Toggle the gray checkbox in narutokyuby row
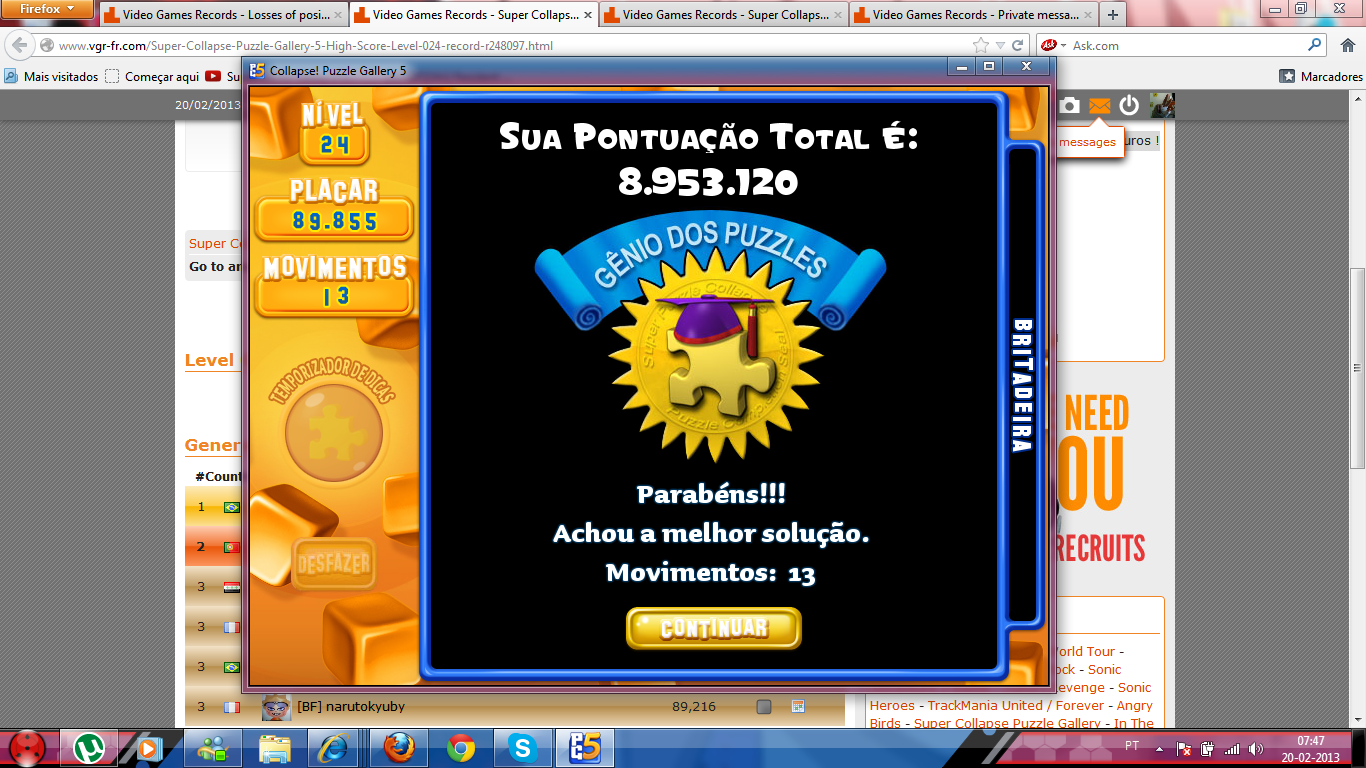Viewport: 1366px width, 768px height. [x=764, y=707]
